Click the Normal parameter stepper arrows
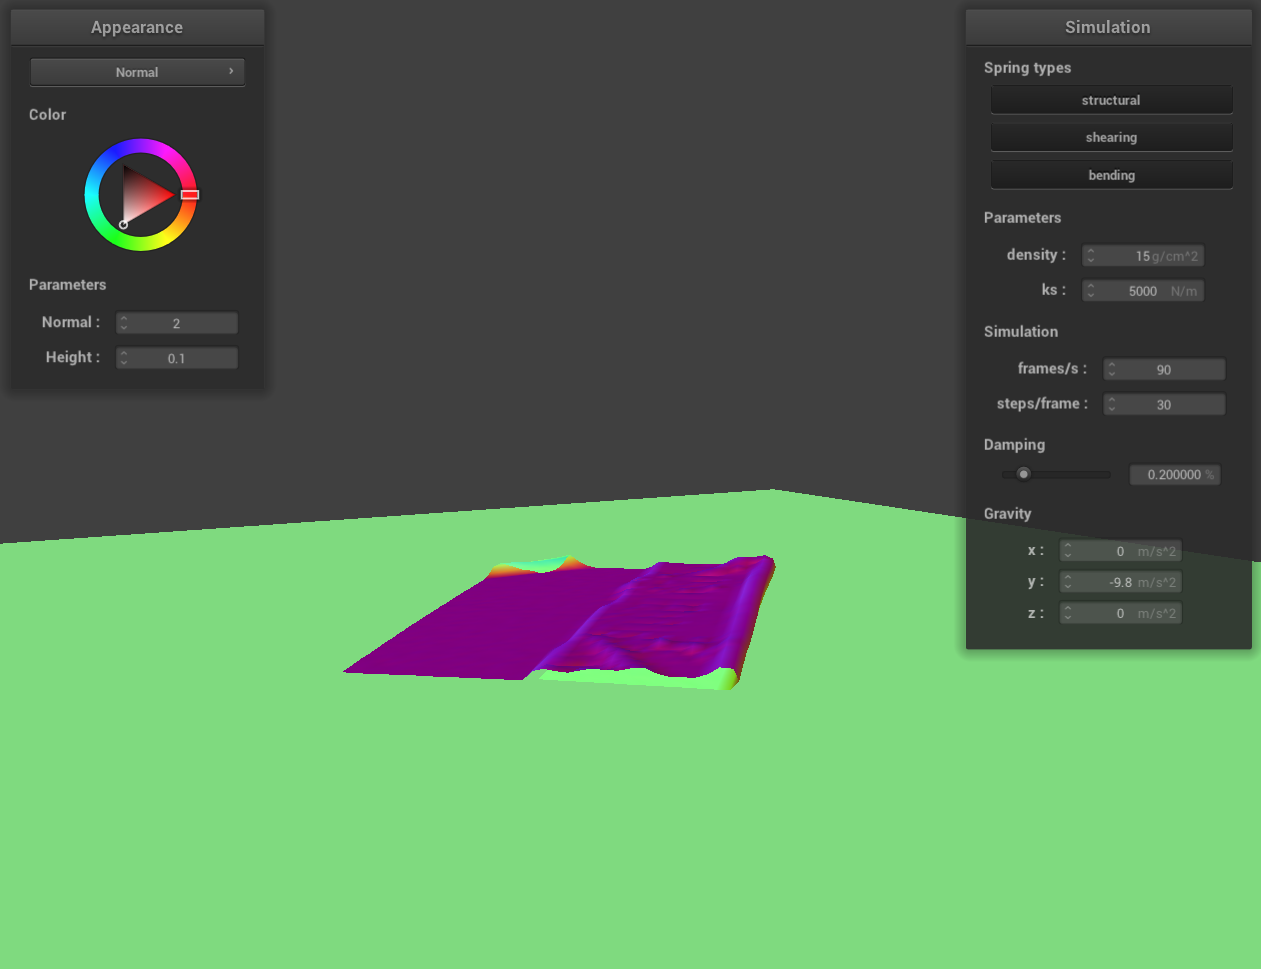The image size is (1261, 969). point(124,323)
